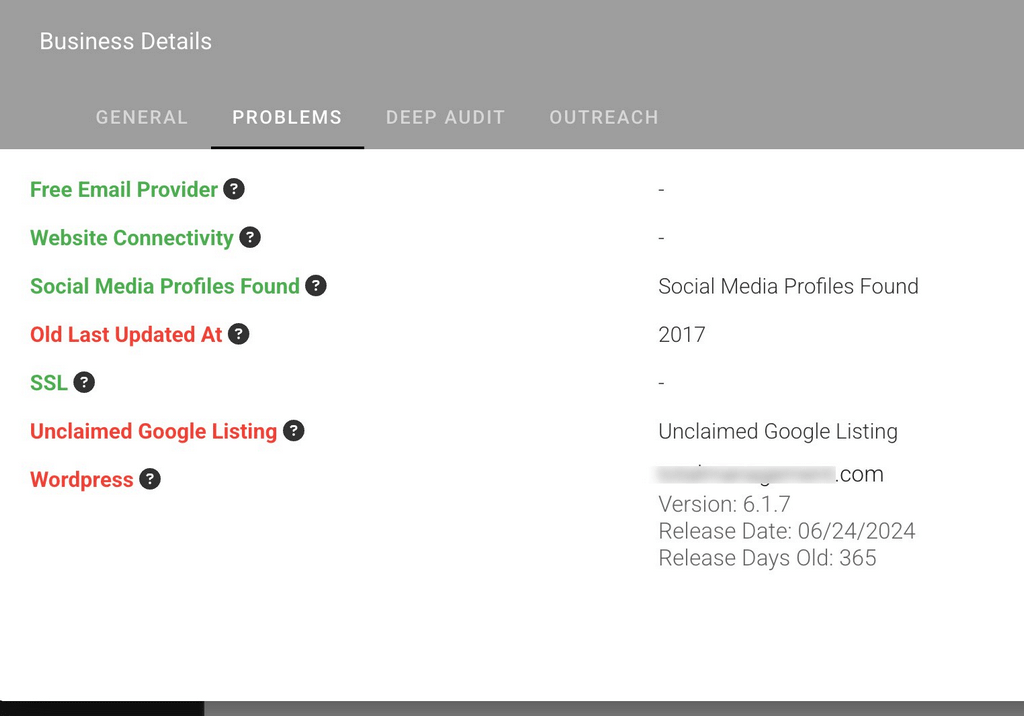Viewport: 1024px width, 716px height.
Task: Open the SSL help tooltip
Action: [83, 382]
